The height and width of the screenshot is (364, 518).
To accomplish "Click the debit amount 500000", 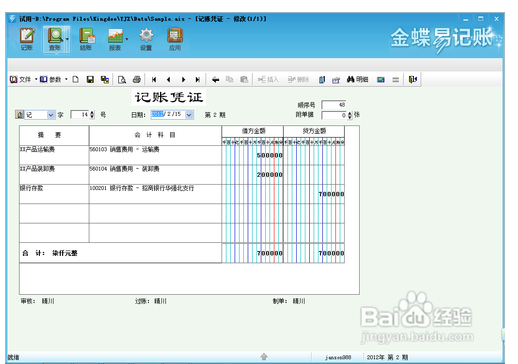I will pos(269,155).
